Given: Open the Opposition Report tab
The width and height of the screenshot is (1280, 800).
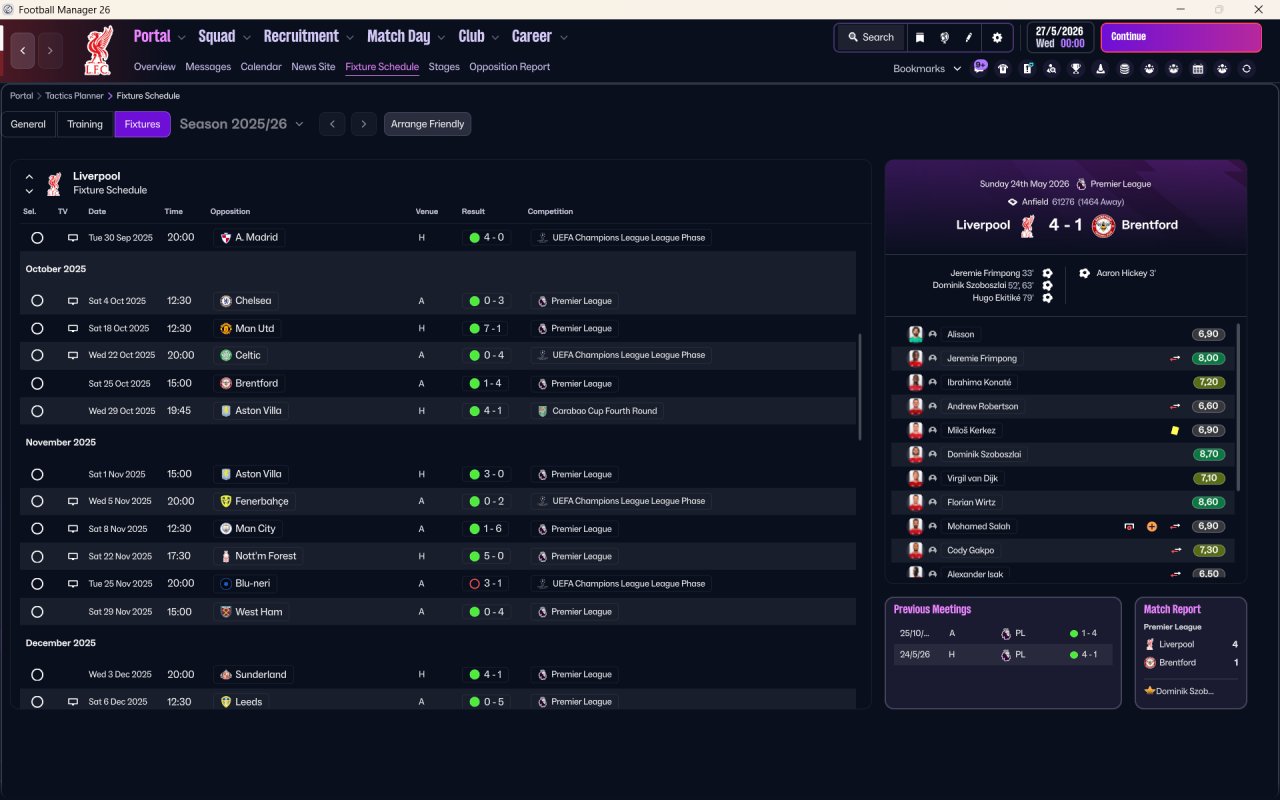Looking at the screenshot, I should (x=509, y=67).
